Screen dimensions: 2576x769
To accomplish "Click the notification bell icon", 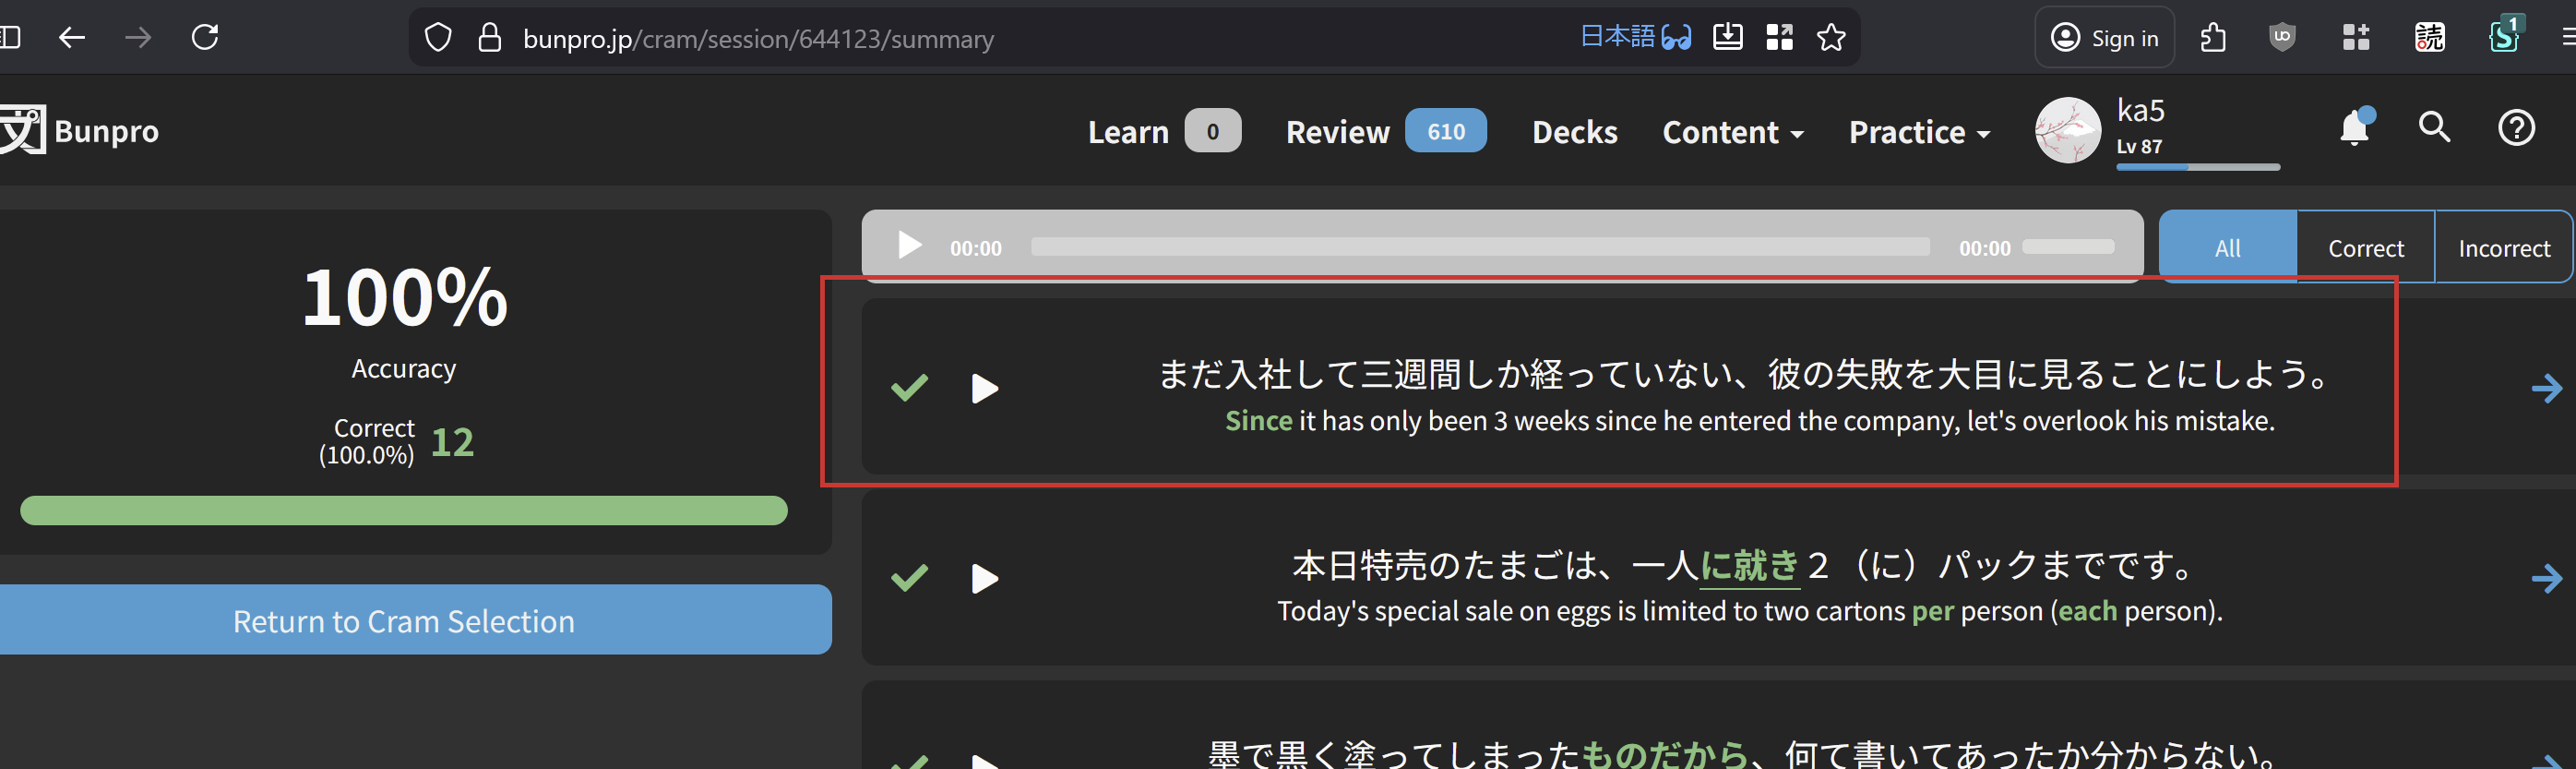I will [2354, 128].
